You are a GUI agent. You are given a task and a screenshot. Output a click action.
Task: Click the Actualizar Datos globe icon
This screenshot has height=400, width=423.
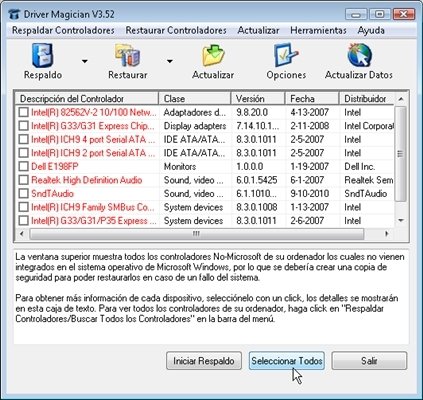click(359, 55)
